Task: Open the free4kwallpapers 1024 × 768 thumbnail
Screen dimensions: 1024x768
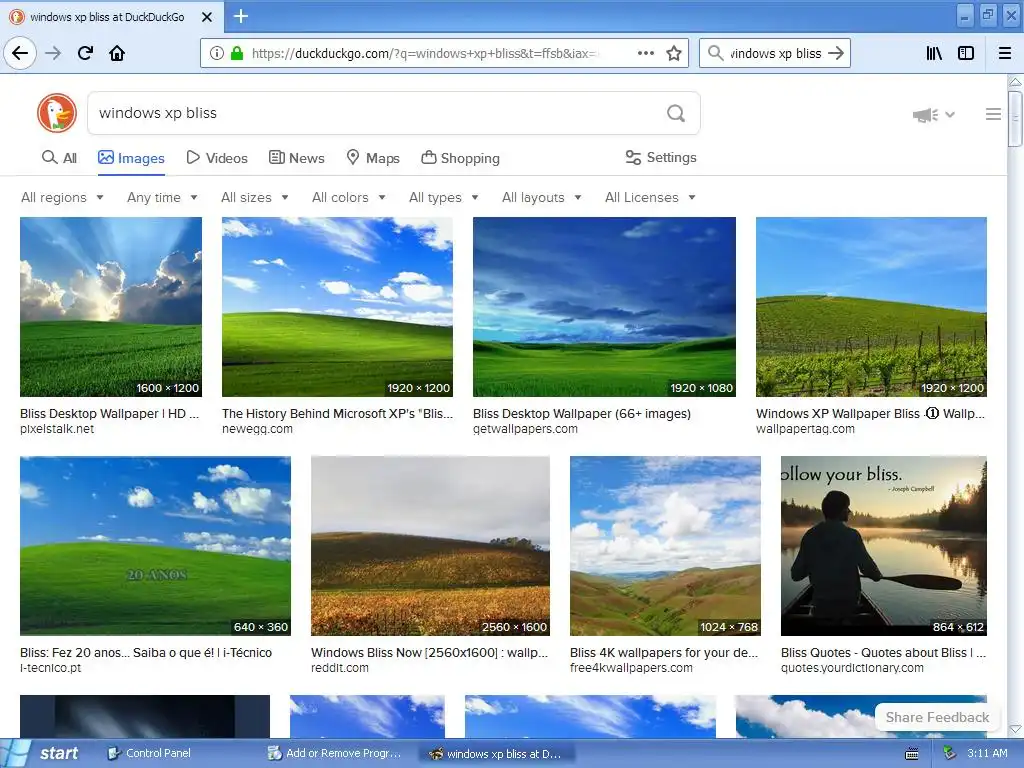Action: click(x=665, y=546)
